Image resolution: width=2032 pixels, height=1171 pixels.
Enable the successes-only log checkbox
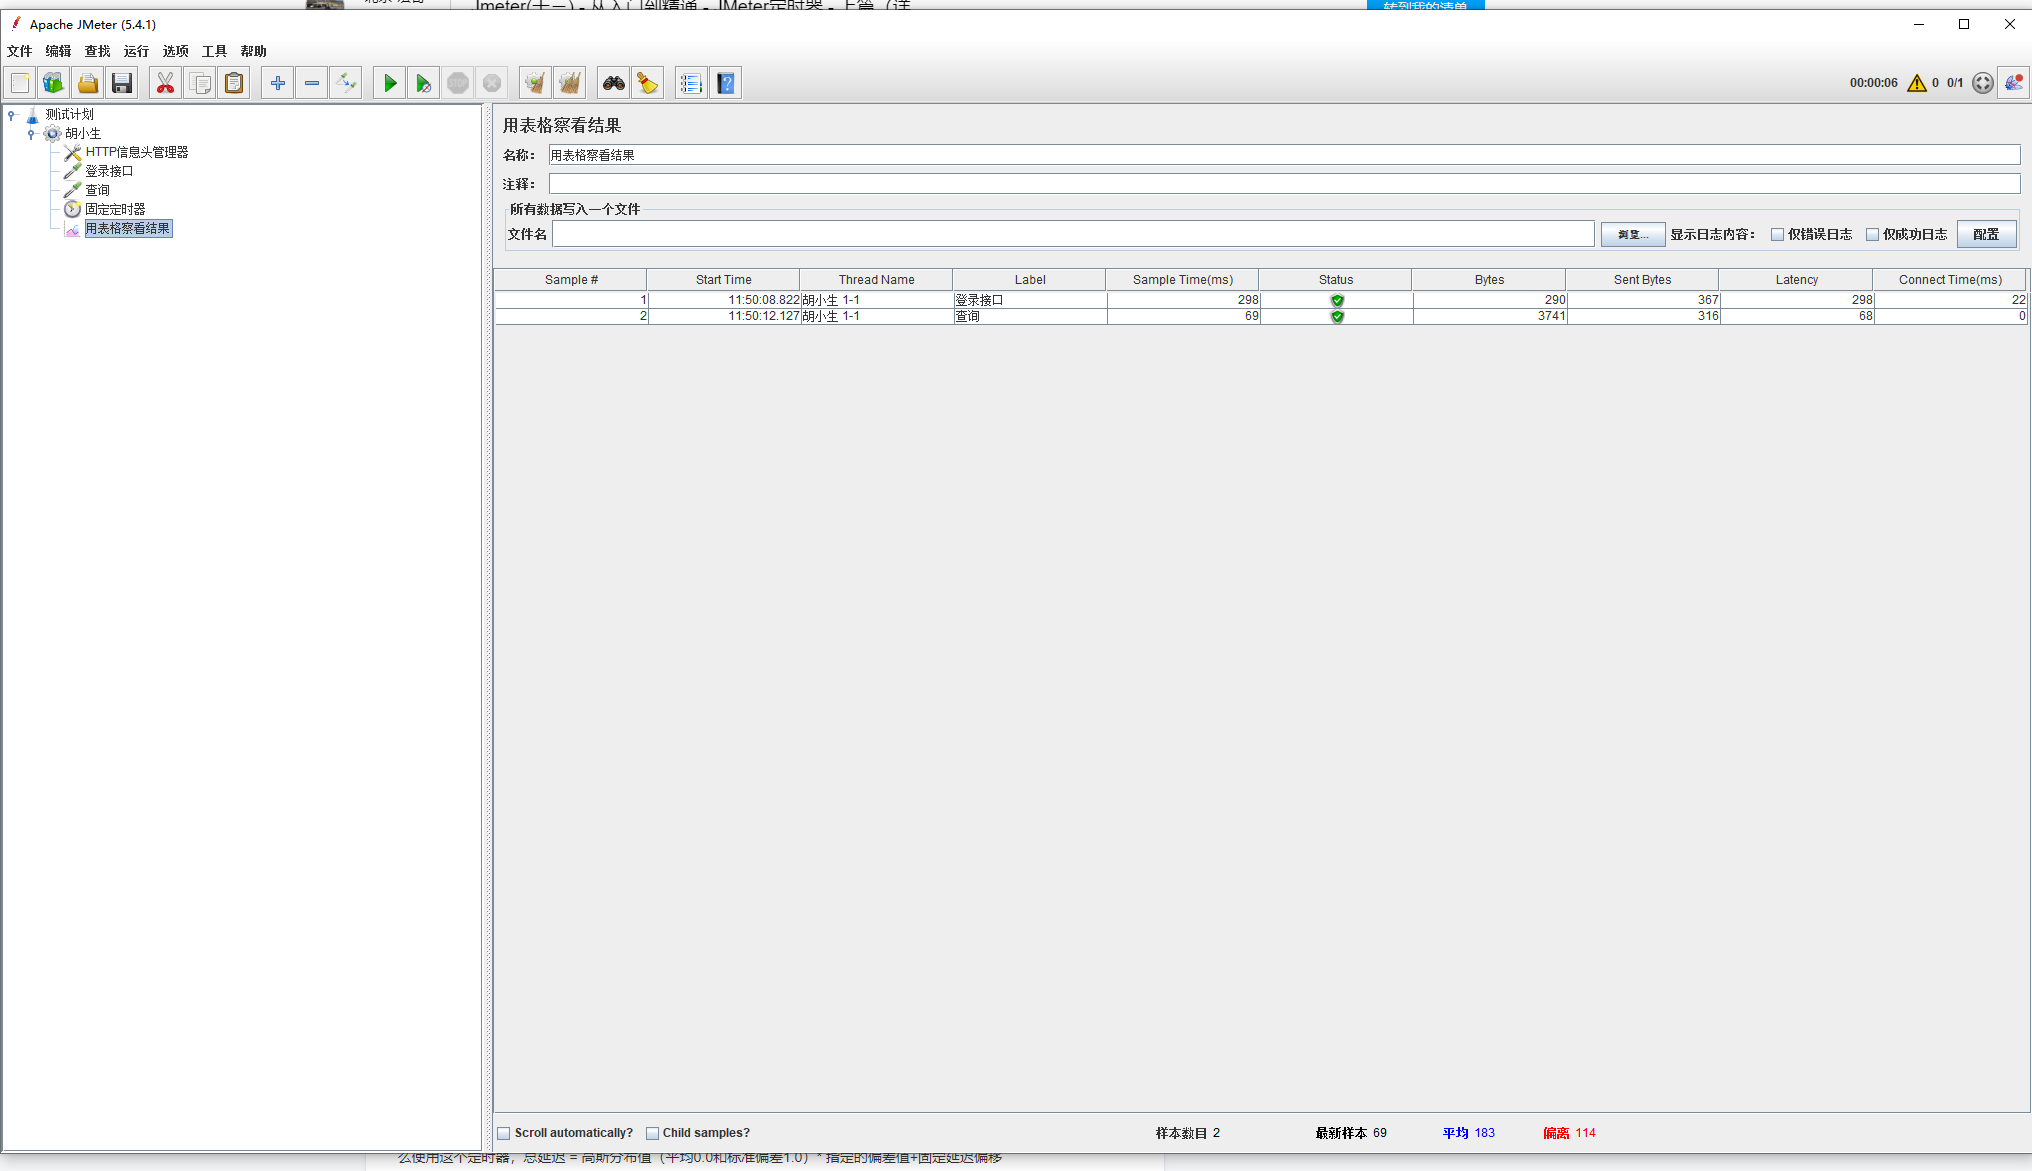coord(1872,235)
